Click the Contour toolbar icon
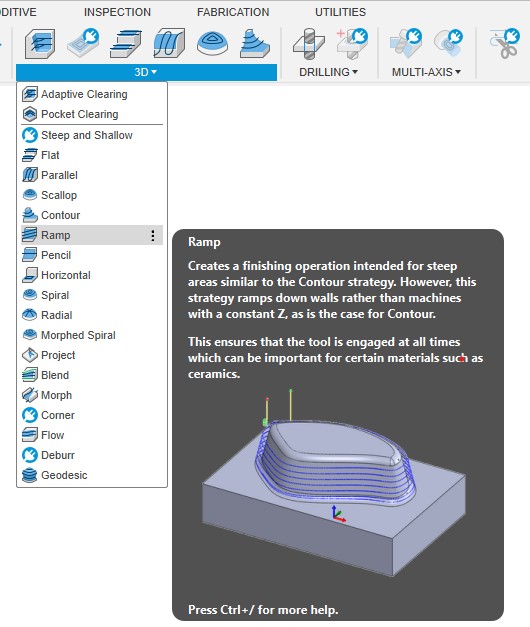530x627 pixels. pyautogui.click(x=255, y=43)
